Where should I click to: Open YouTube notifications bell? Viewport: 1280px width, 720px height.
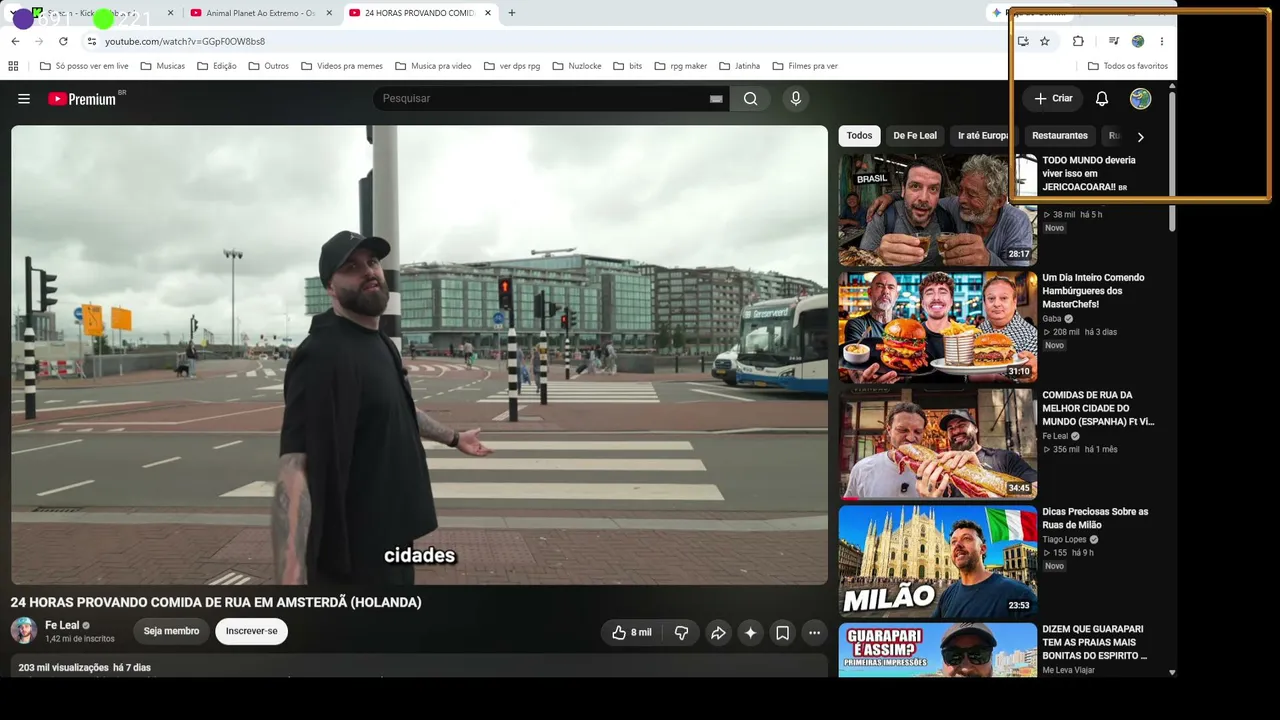[x=1102, y=99]
